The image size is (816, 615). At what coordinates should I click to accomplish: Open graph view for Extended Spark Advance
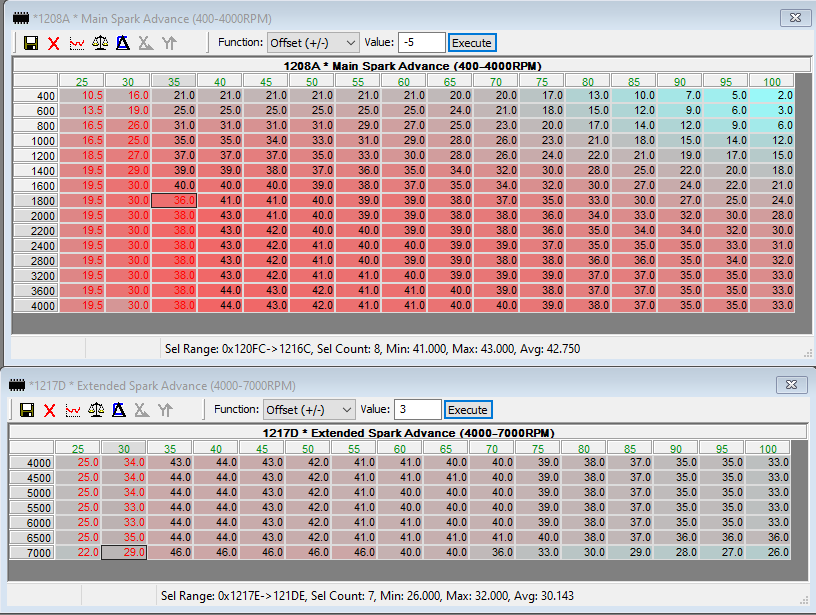[73, 409]
